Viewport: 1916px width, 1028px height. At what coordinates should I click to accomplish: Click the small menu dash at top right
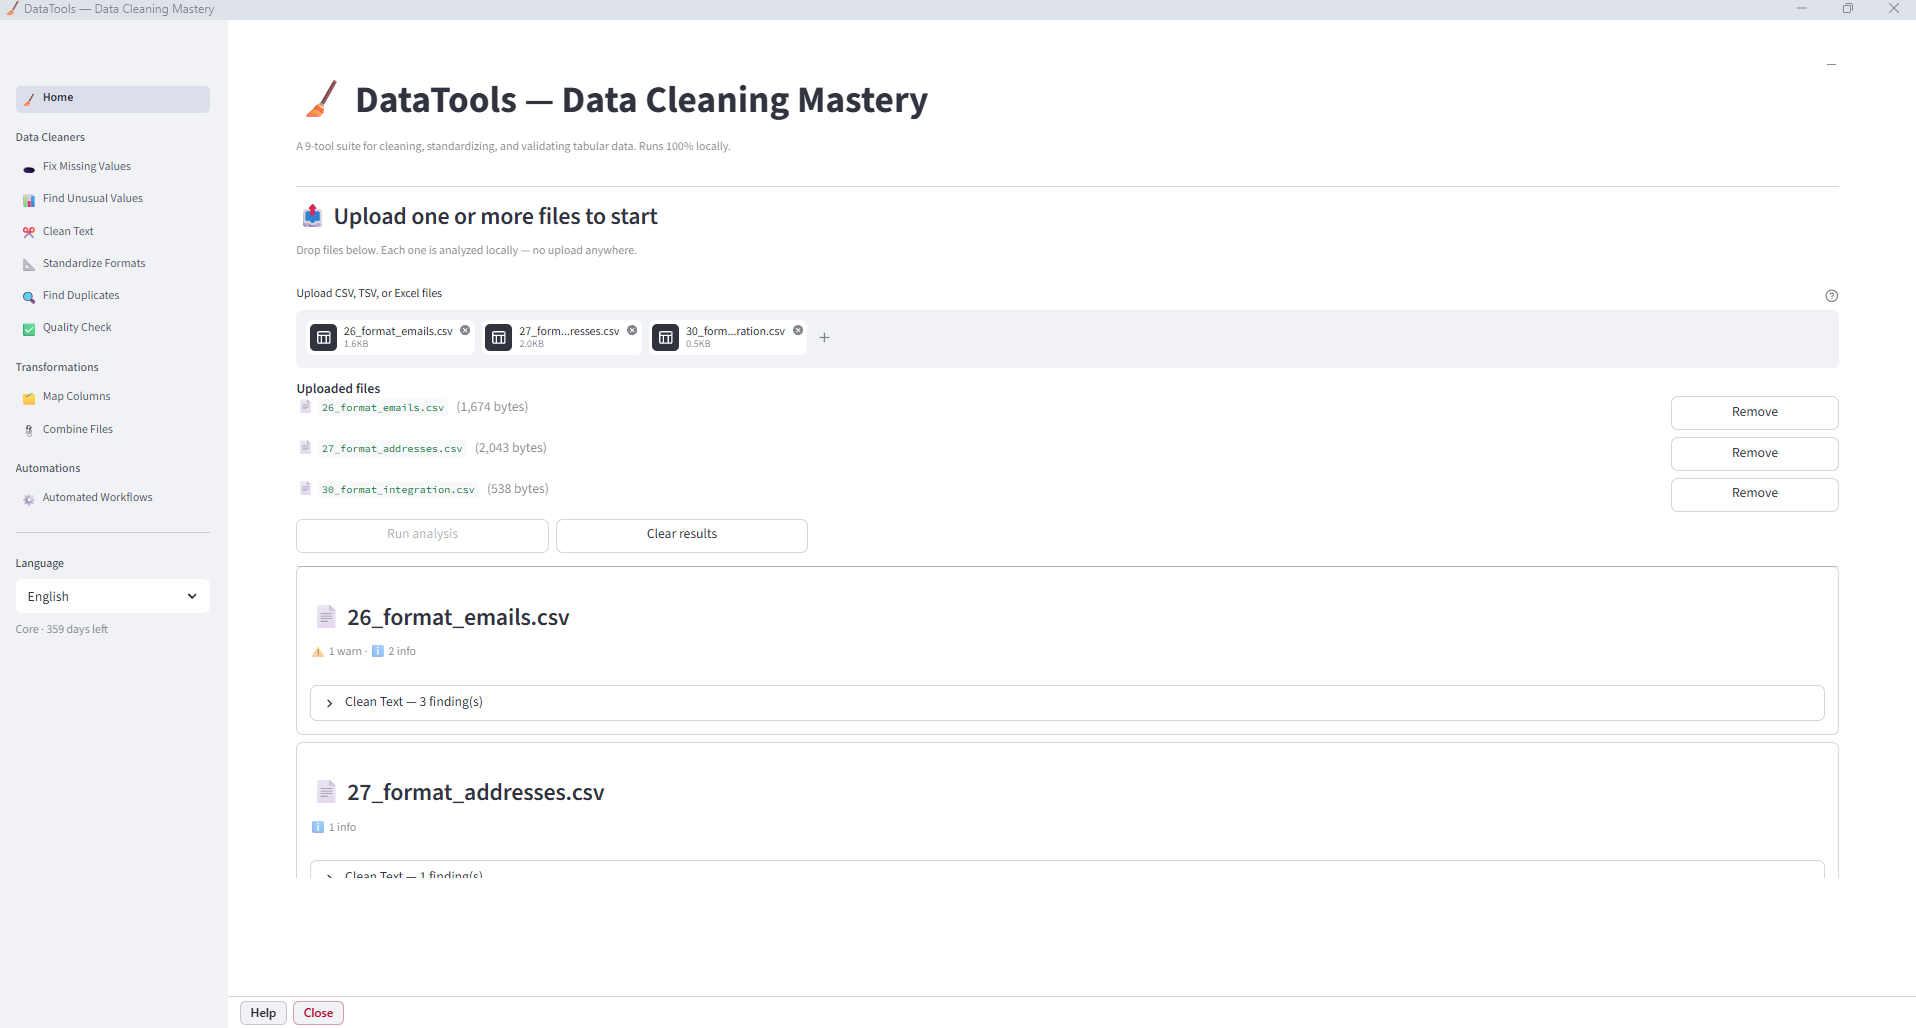1831,64
